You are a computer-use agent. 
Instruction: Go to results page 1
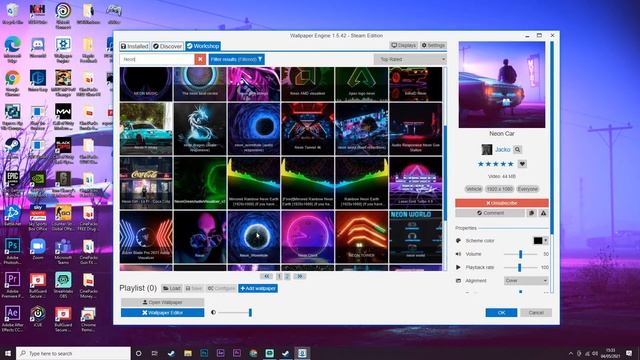pos(279,276)
